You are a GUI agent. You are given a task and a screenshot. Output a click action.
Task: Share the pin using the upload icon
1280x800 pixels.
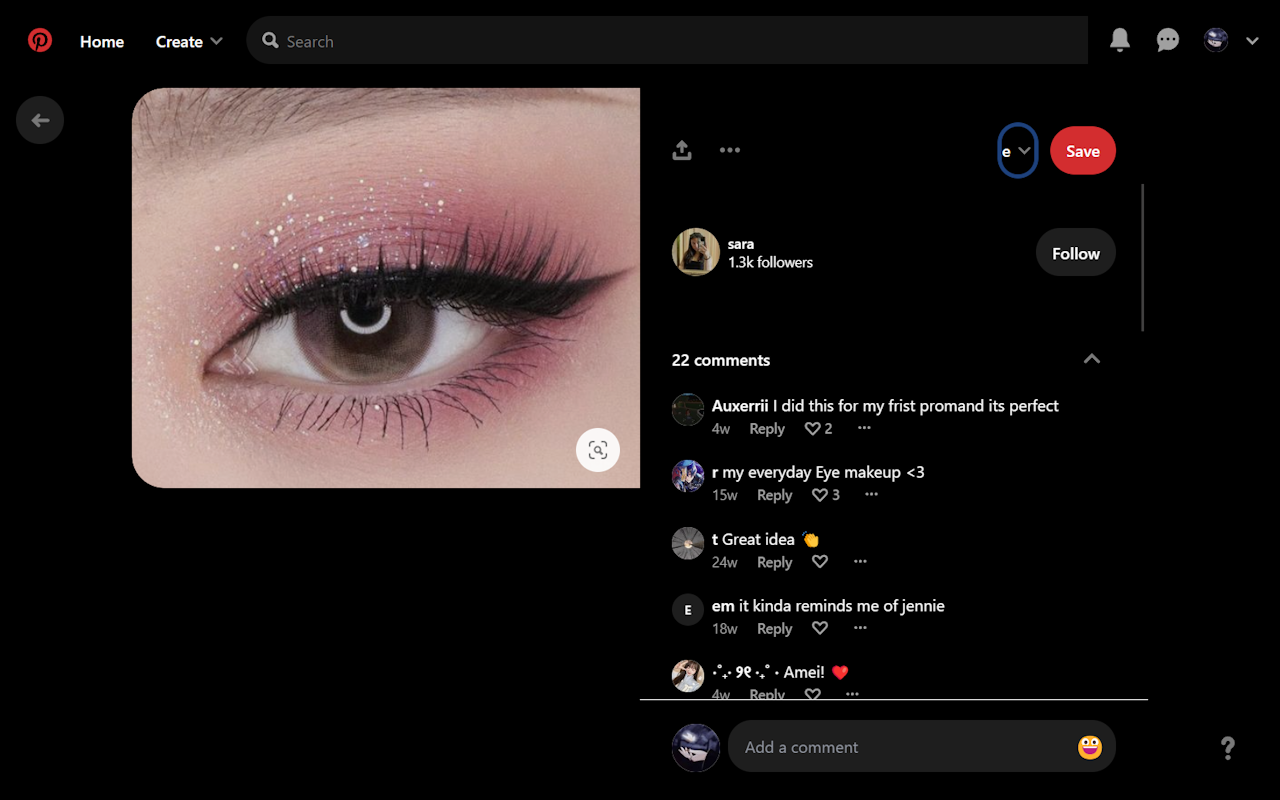tap(681, 150)
